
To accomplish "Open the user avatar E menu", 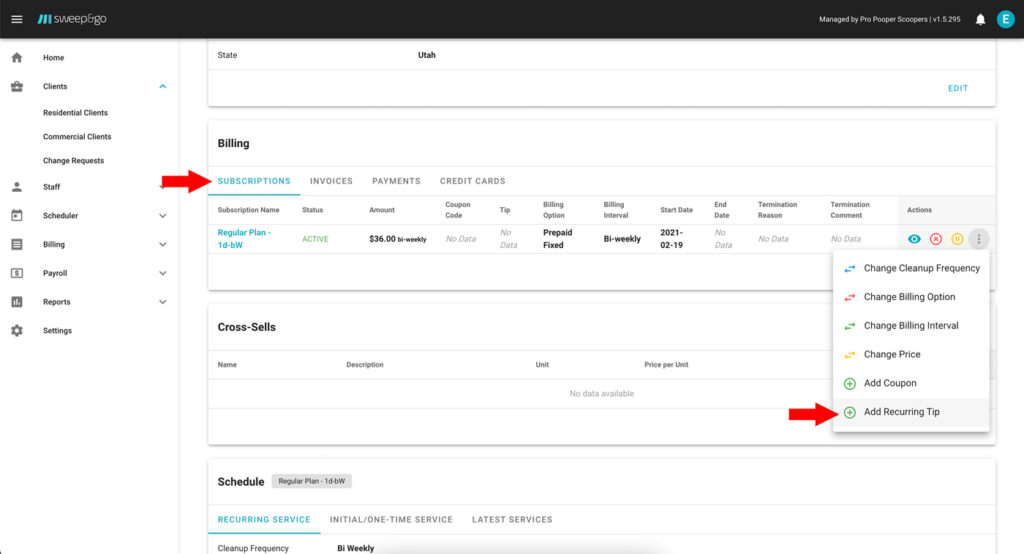I will coord(1005,19).
